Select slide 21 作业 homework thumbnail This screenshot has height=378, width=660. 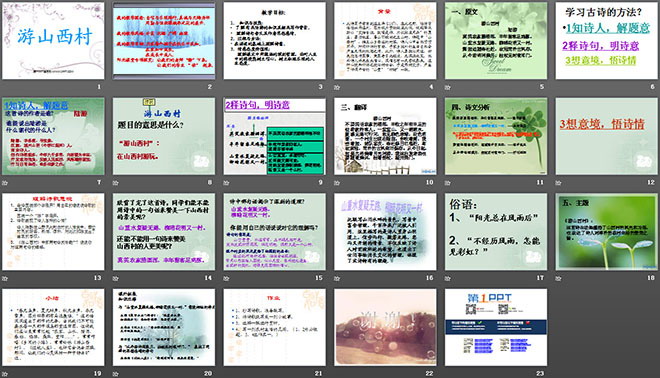[274, 327]
